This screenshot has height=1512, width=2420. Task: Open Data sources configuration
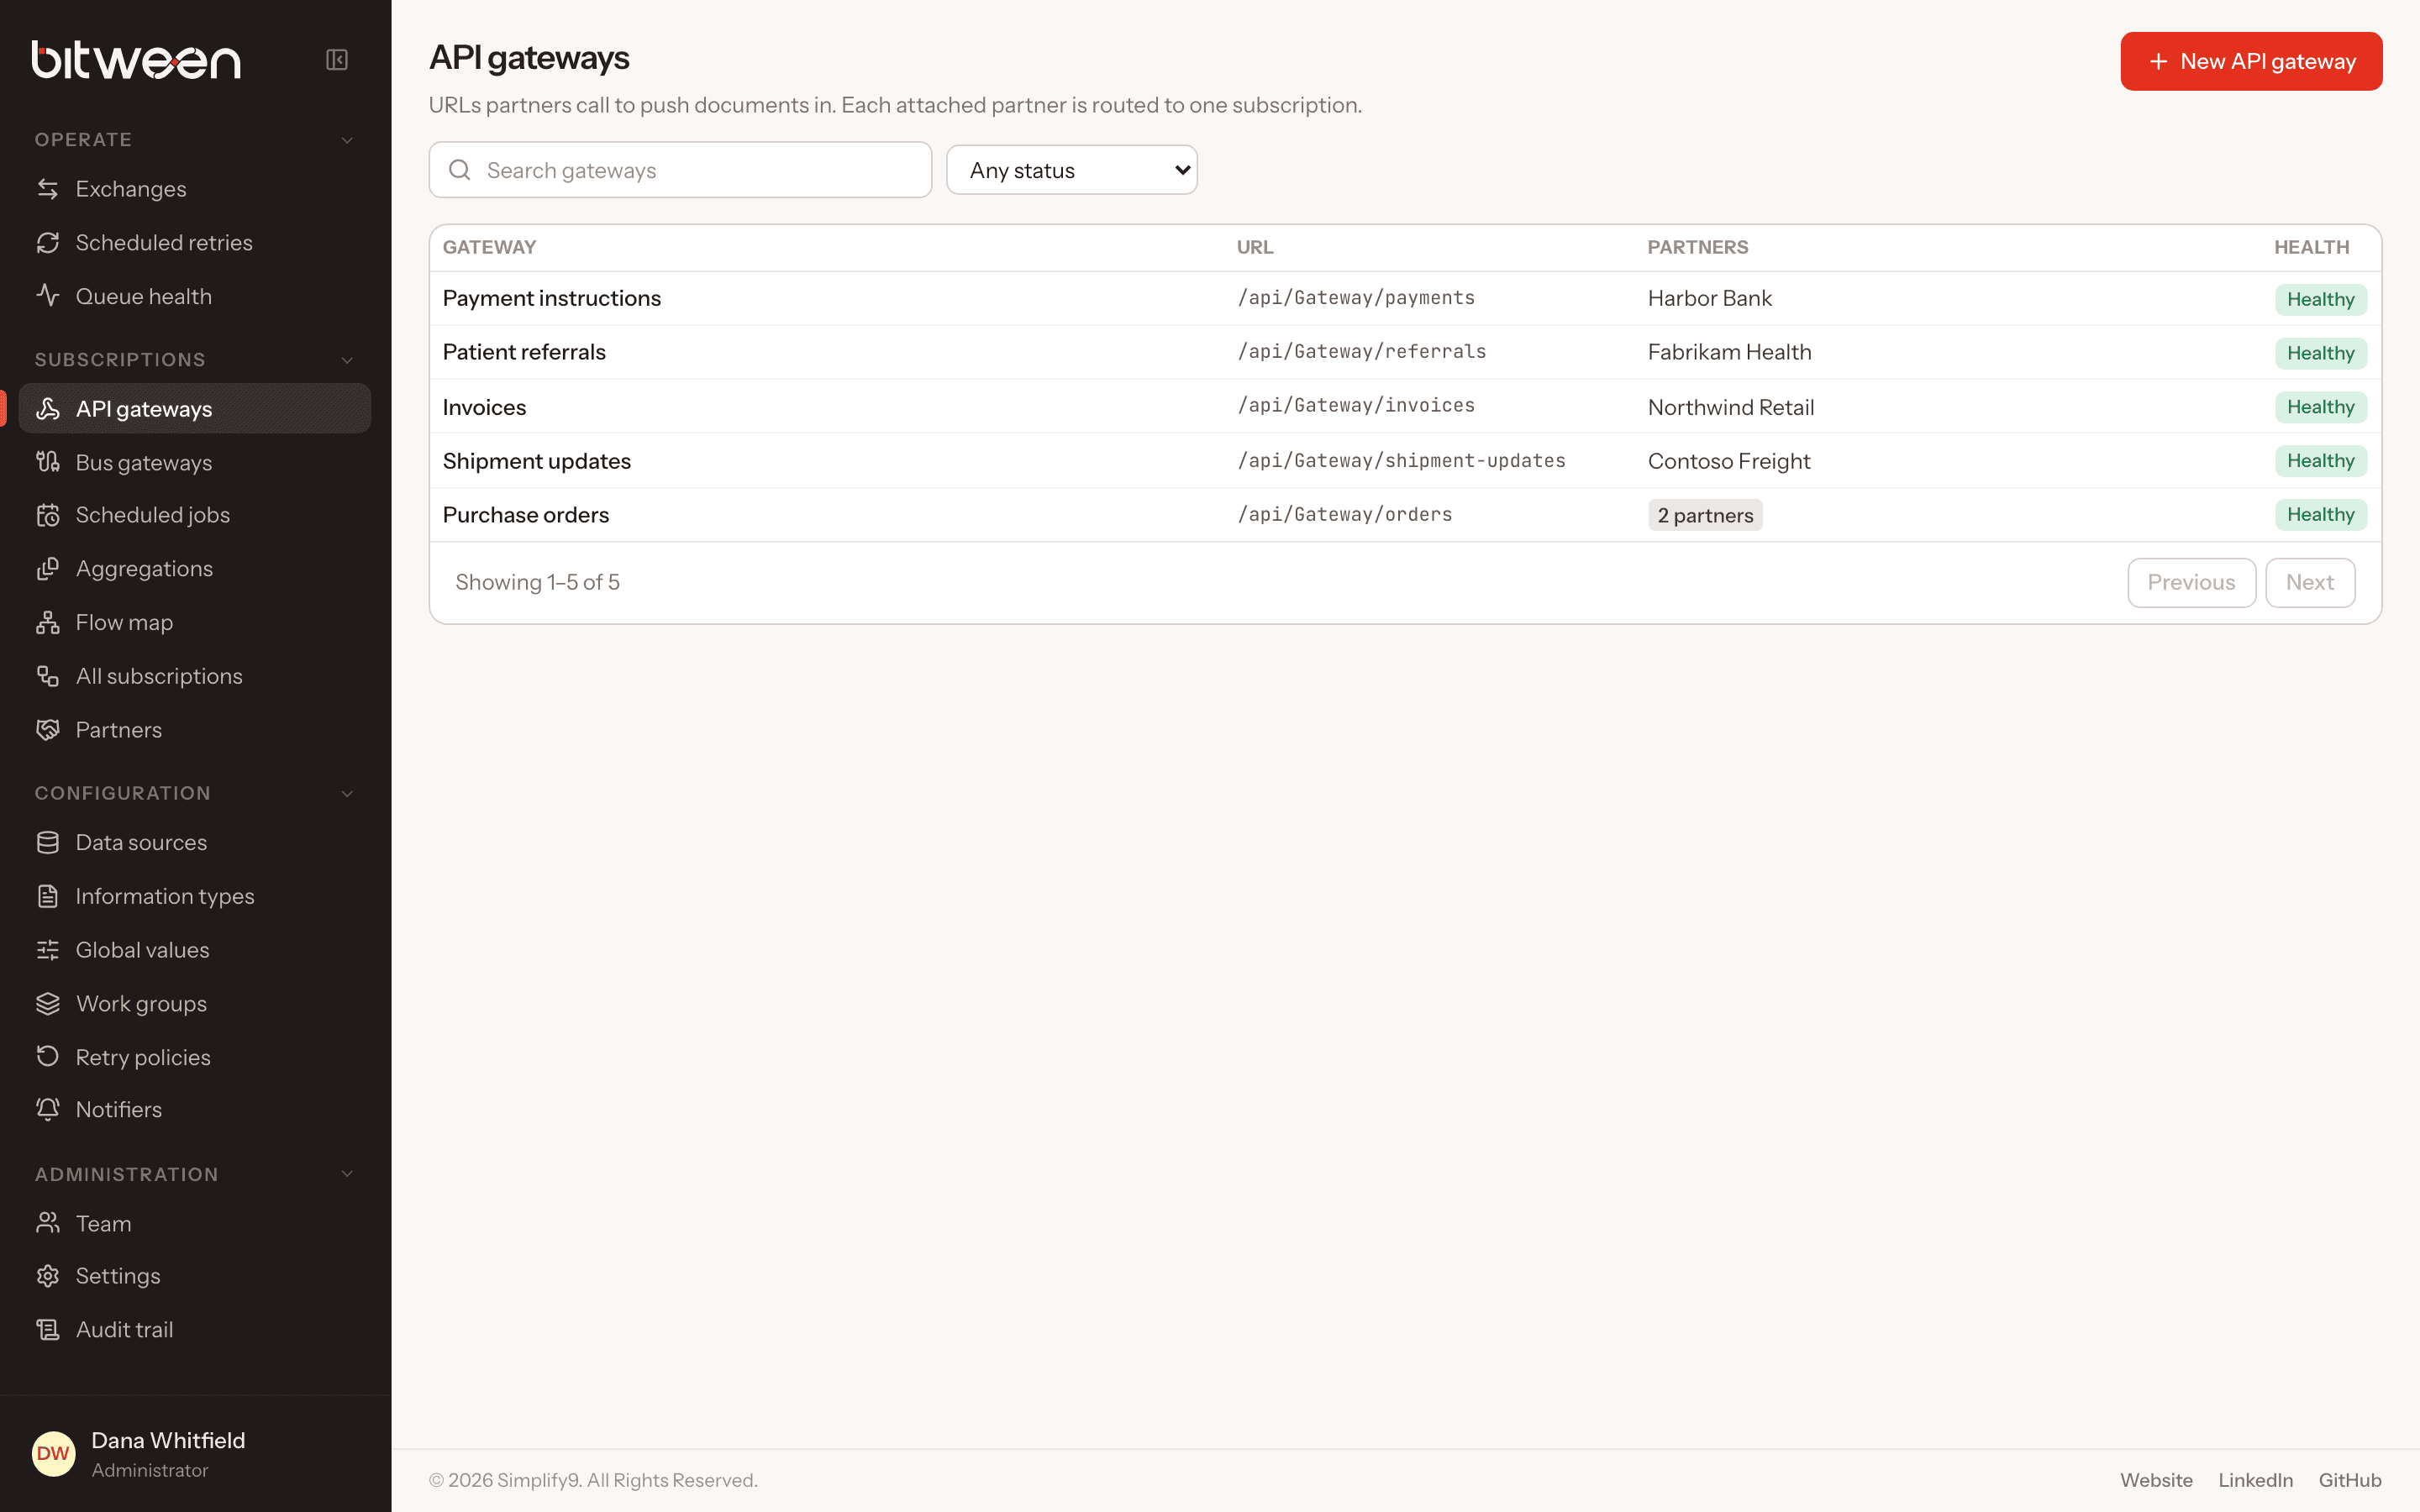[x=195, y=843]
